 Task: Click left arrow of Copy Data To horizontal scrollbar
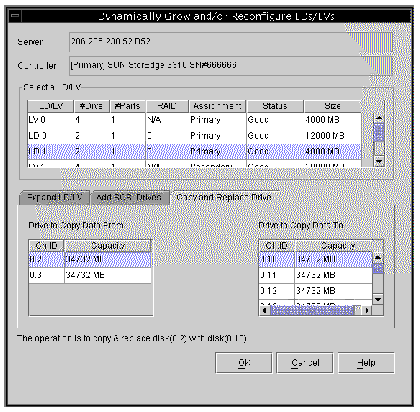[x=265, y=310]
